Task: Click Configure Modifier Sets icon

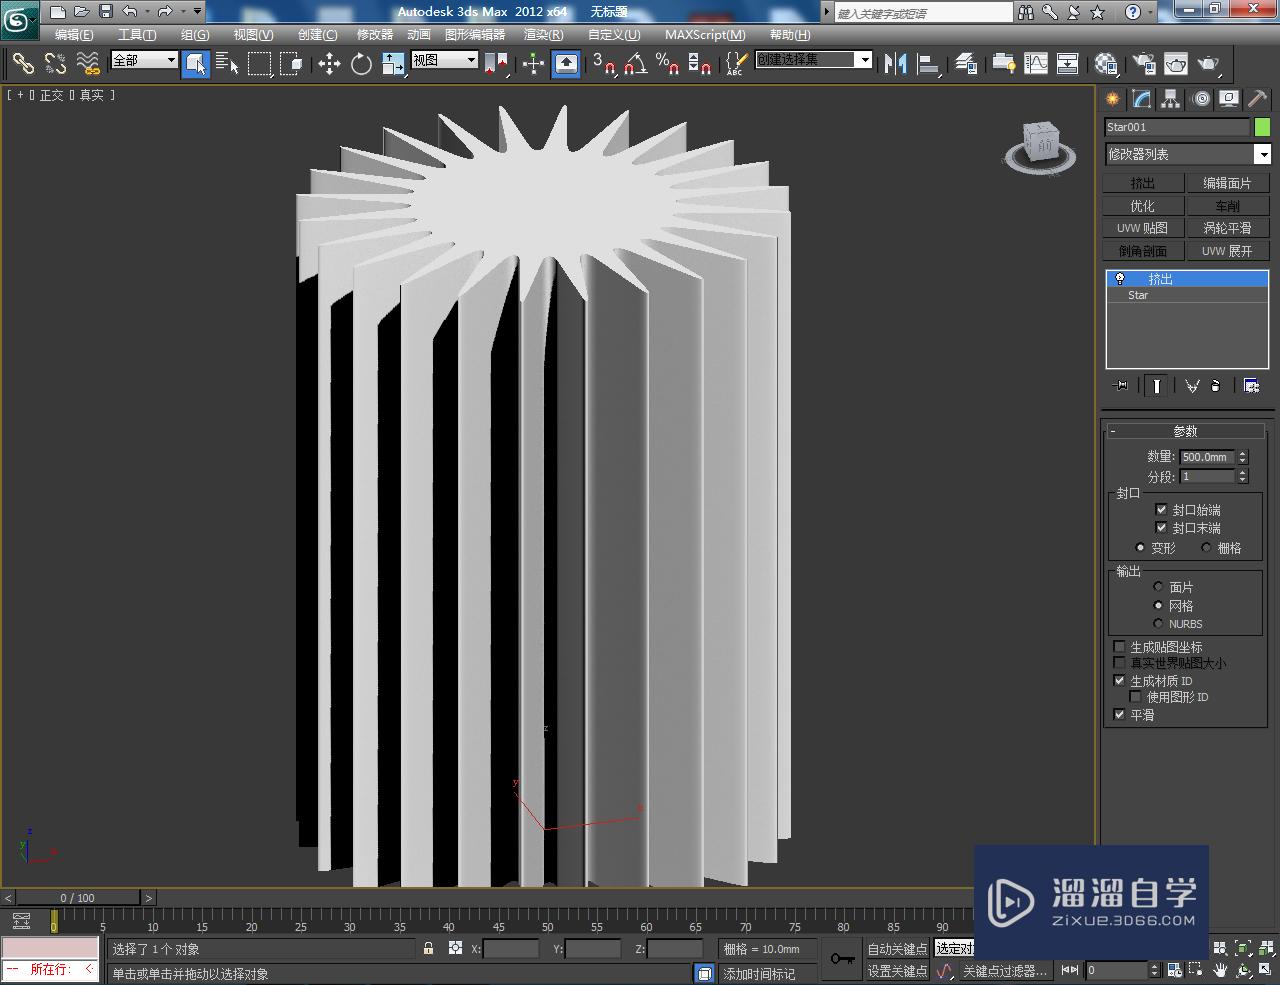Action: tap(1251, 385)
